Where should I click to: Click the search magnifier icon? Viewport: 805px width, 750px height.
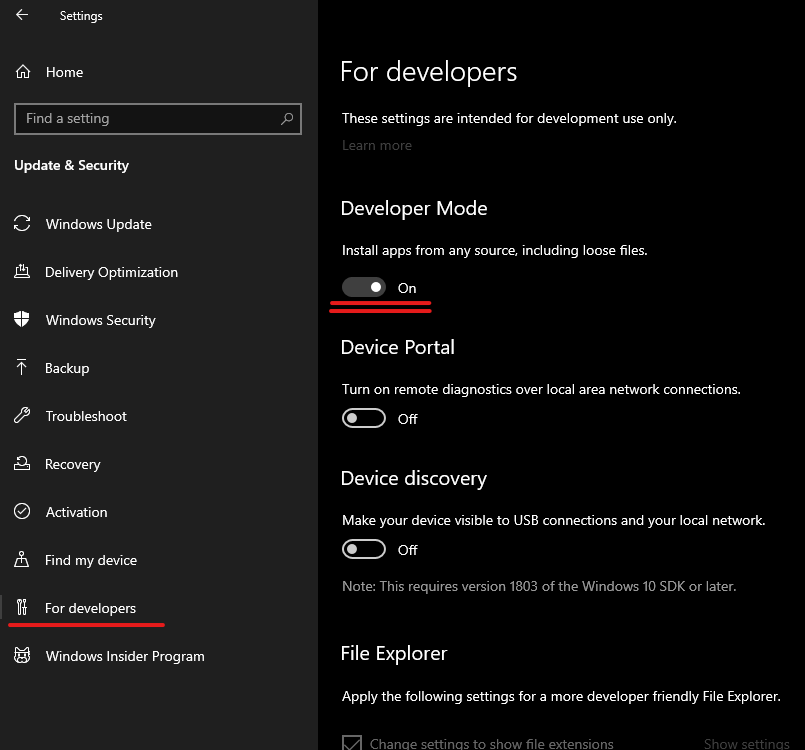pos(287,119)
